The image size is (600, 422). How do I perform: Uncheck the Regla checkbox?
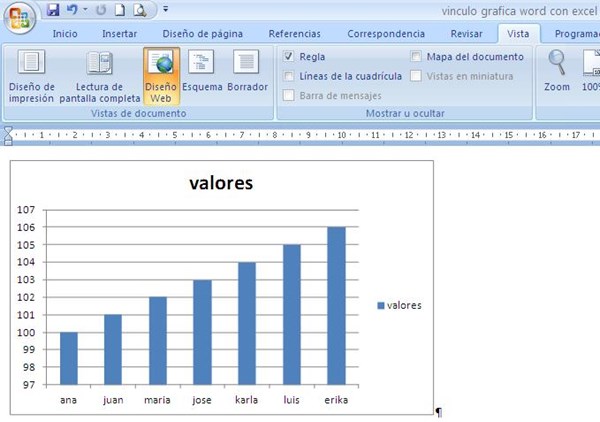(289, 57)
